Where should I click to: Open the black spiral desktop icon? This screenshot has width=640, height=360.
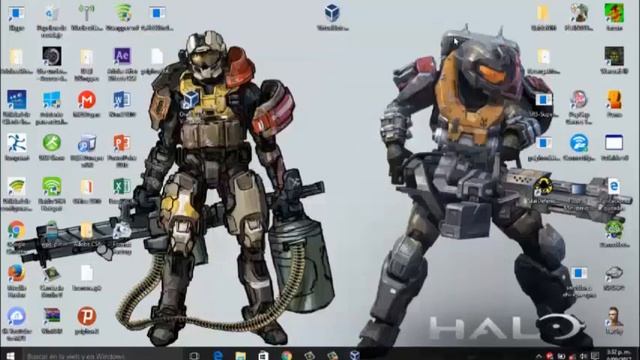[x=51, y=56]
